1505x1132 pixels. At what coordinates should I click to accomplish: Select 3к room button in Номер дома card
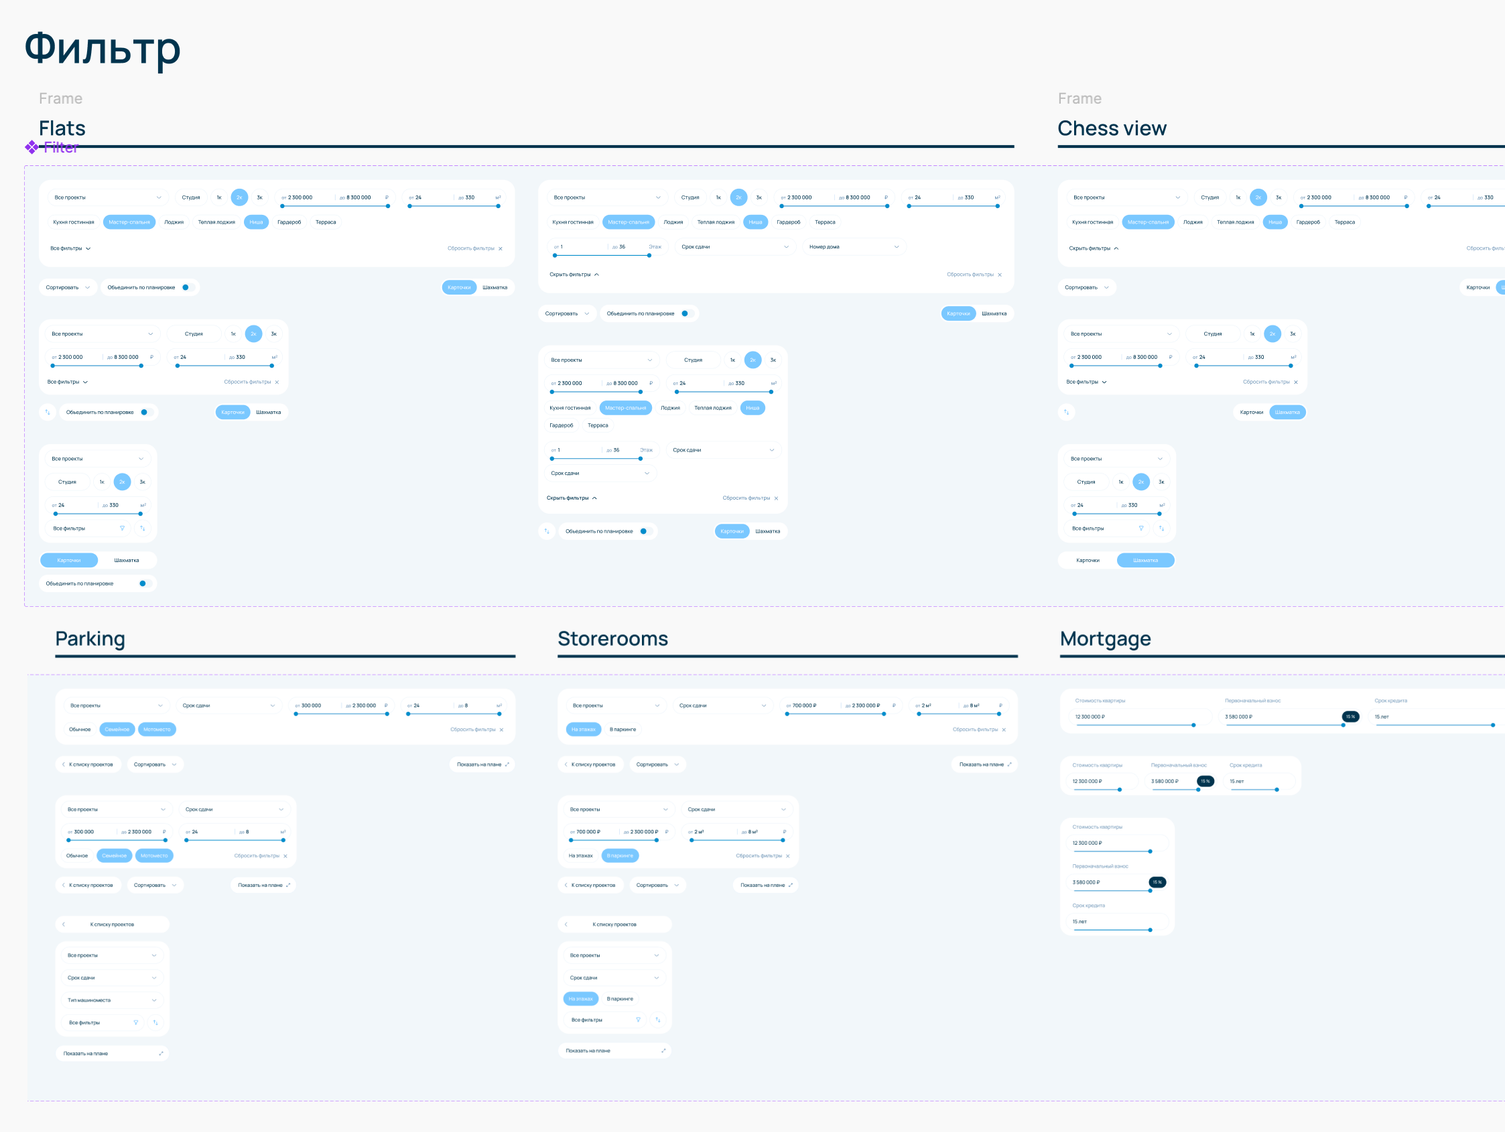tap(759, 197)
